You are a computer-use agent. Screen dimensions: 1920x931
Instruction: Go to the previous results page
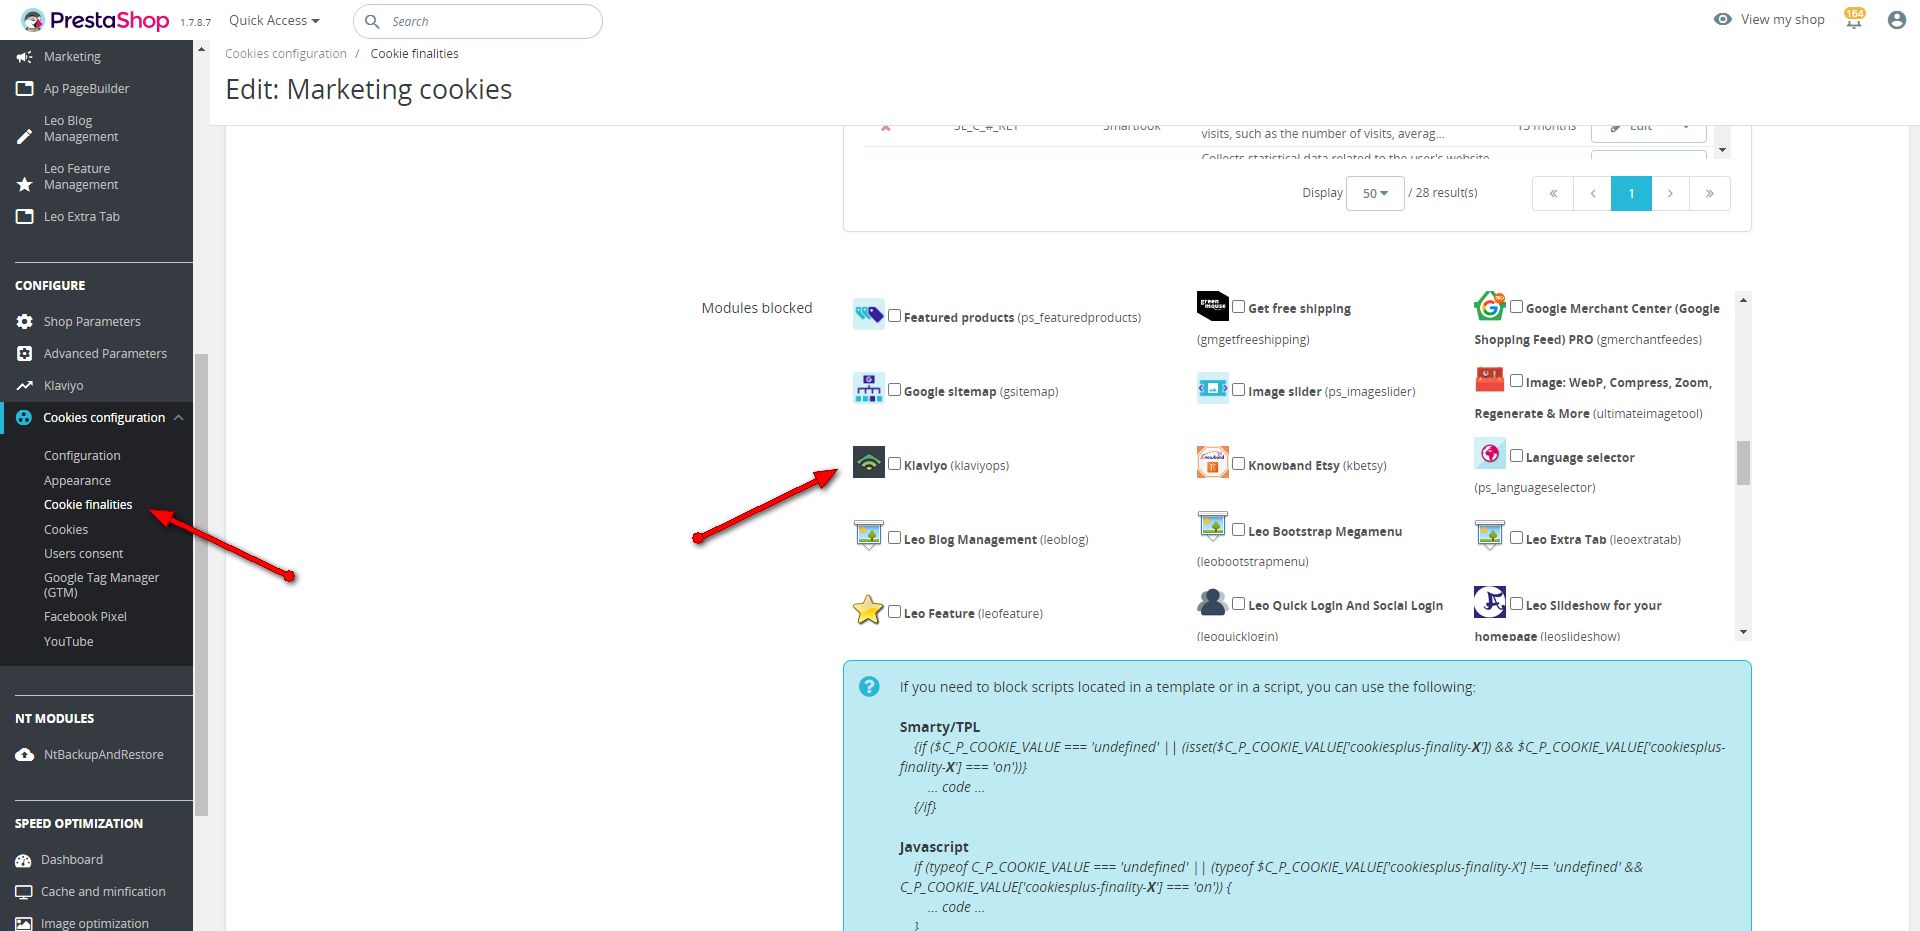click(1592, 193)
